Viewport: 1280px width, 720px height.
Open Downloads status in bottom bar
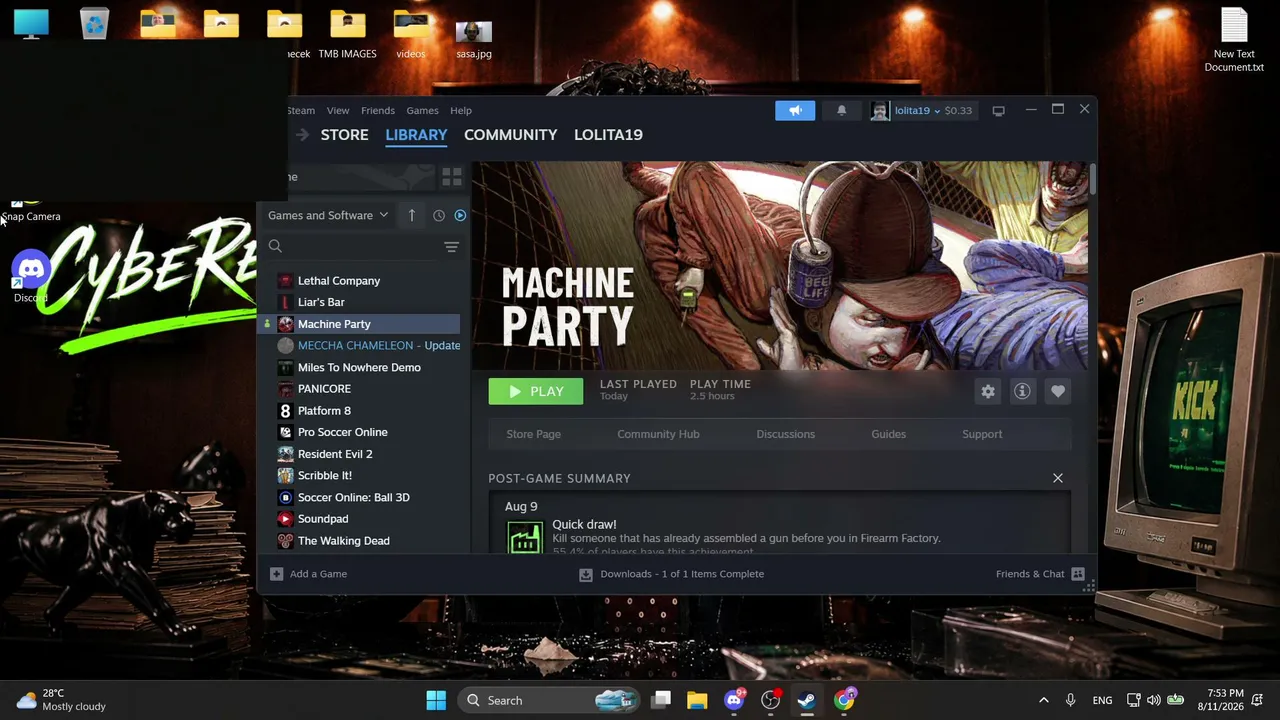click(x=672, y=574)
